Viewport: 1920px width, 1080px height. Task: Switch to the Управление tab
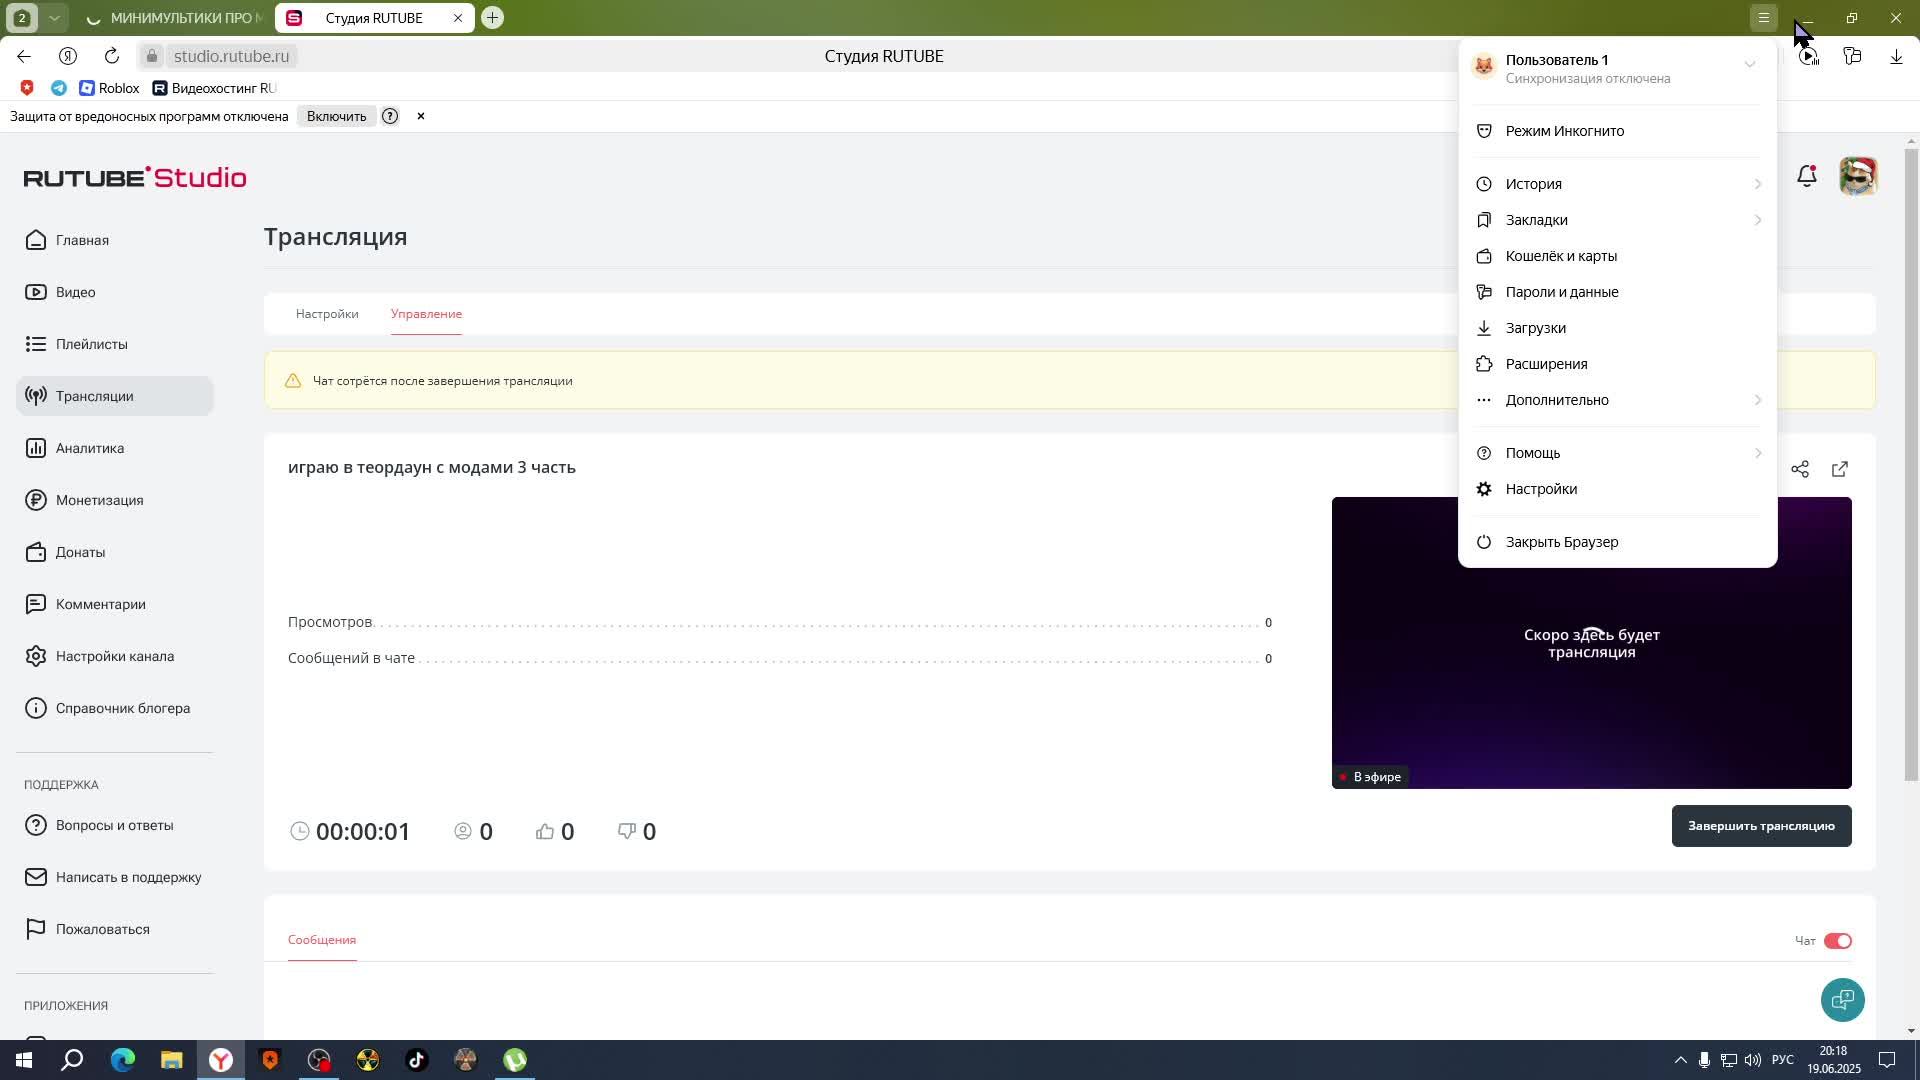pyautogui.click(x=426, y=314)
